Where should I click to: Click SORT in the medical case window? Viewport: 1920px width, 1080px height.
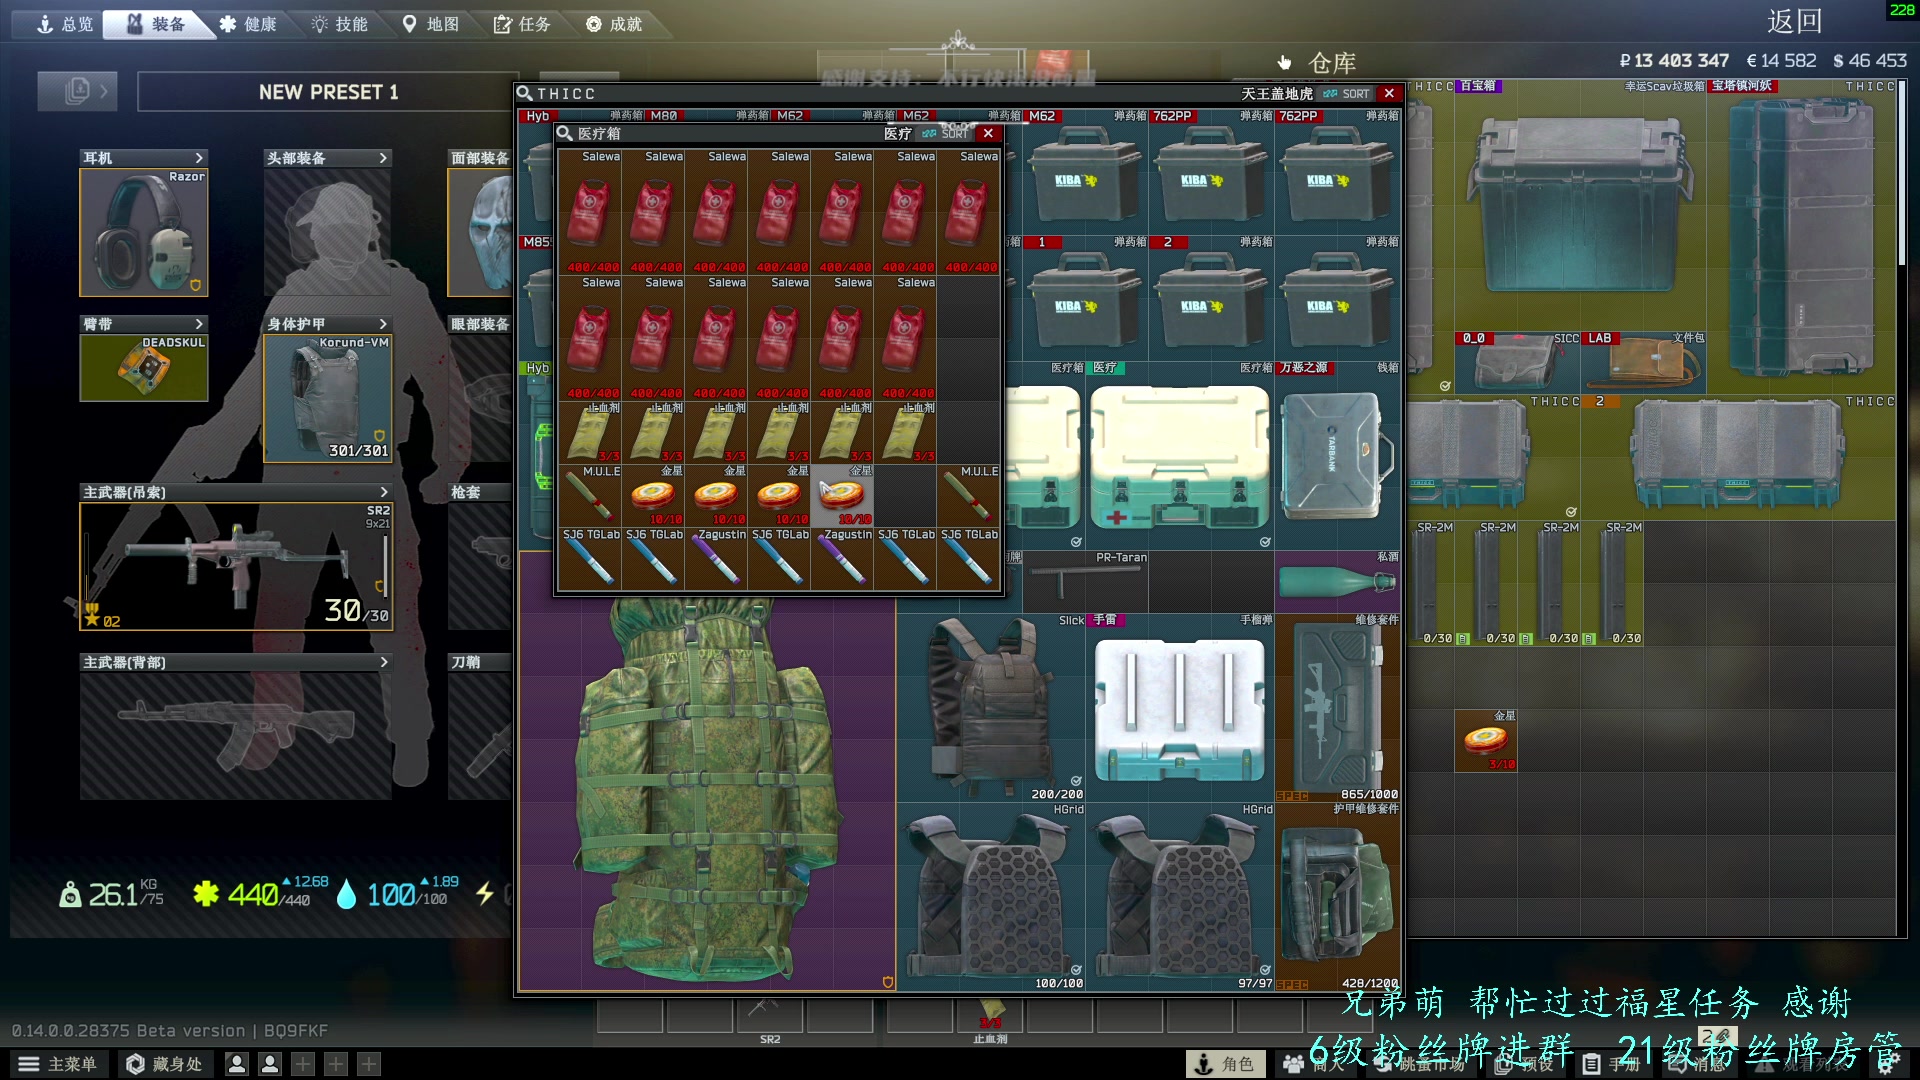point(946,133)
